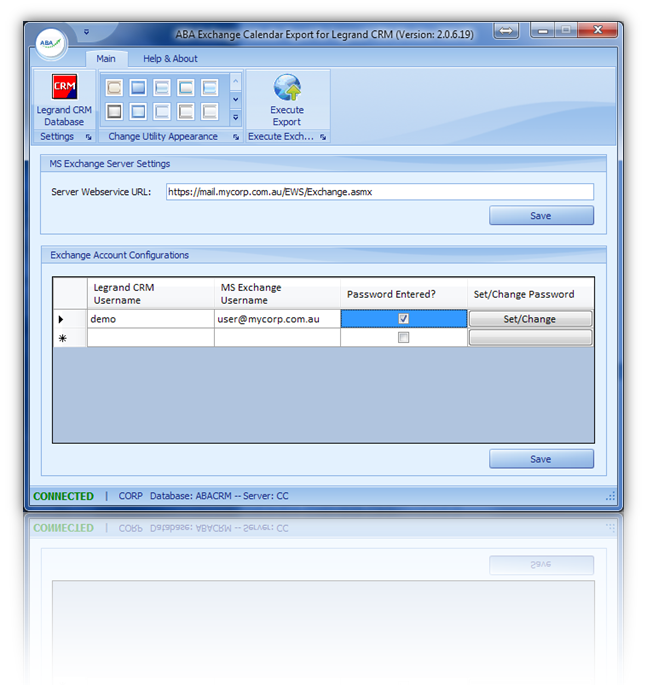Image resolution: width=646 pixels, height=685 pixels.
Task: Open the ABA round application menu button
Action: (x=51, y=43)
